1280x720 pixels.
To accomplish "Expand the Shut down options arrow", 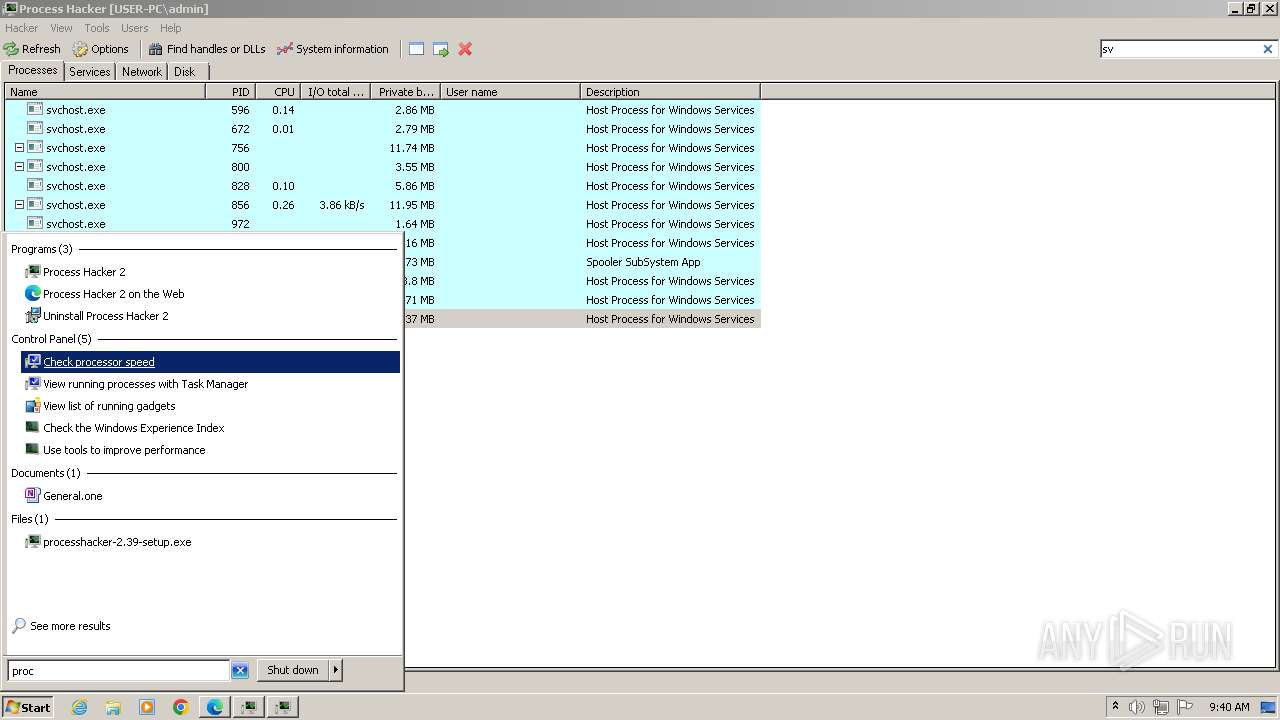I will click(336, 670).
